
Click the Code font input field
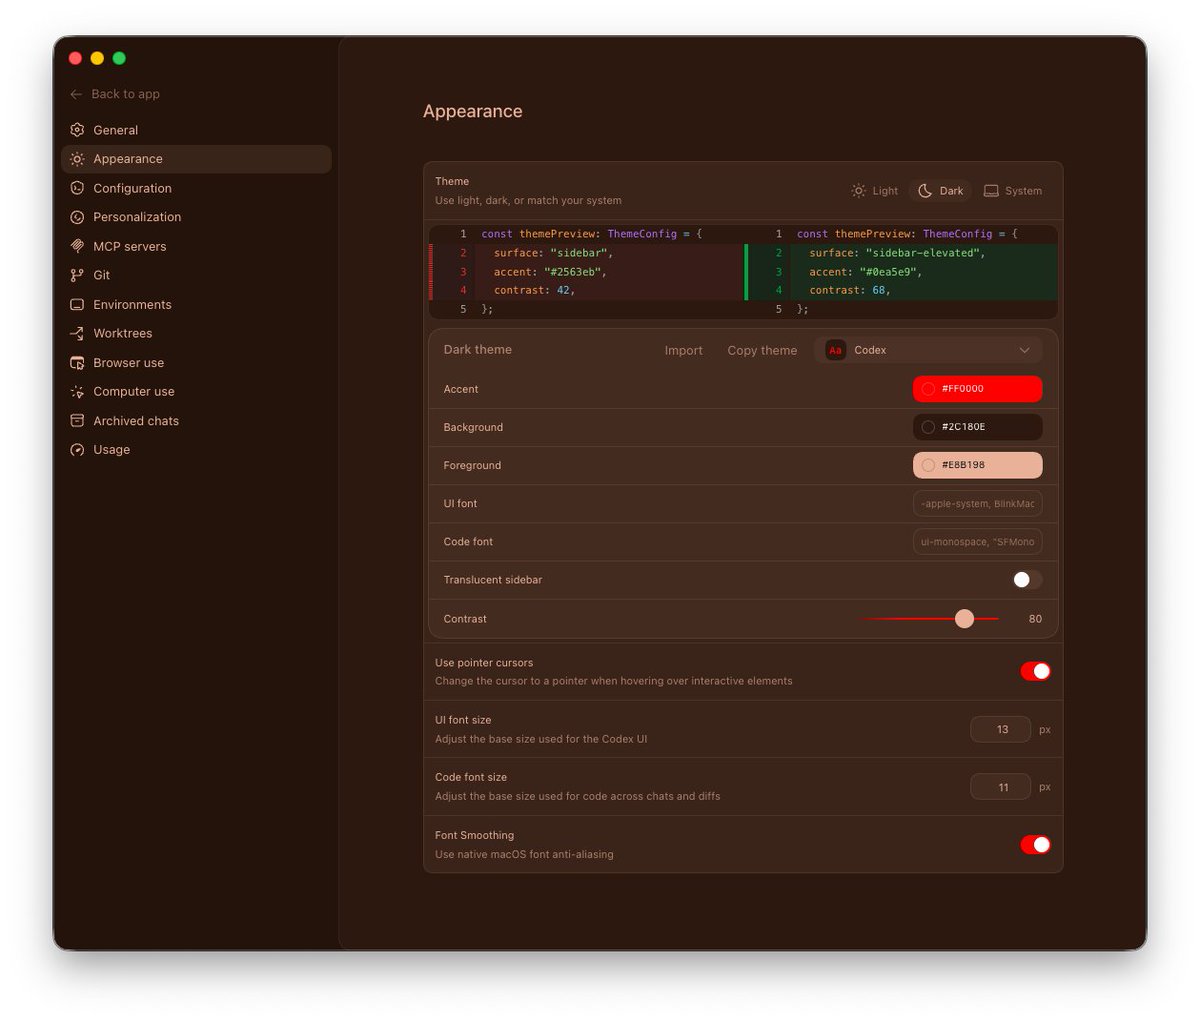tap(977, 541)
